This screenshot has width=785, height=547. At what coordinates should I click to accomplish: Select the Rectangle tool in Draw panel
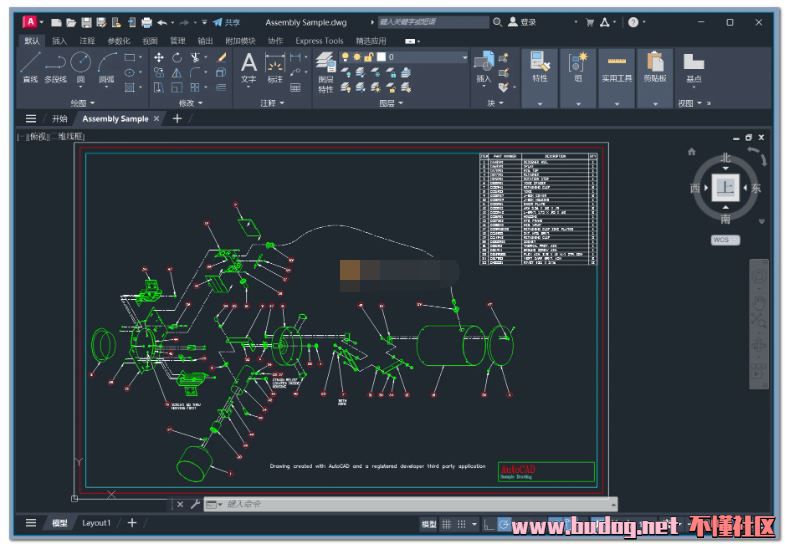click(130, 58)
